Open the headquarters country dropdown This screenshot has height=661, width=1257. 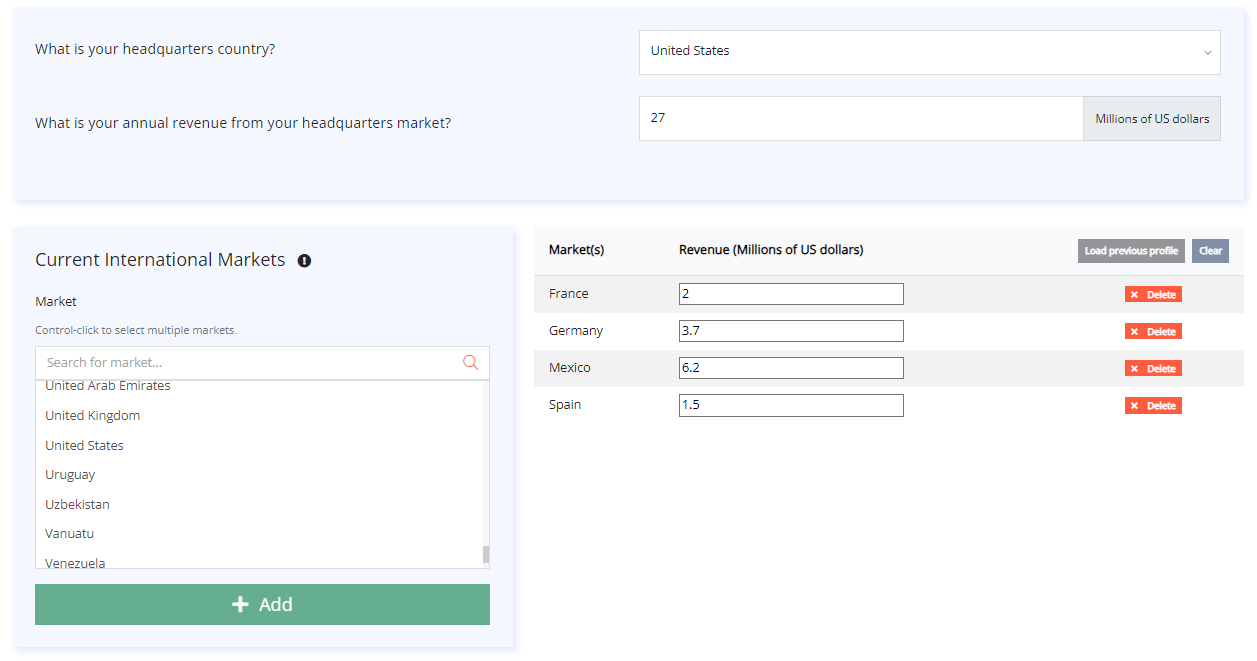click(929, 52)
